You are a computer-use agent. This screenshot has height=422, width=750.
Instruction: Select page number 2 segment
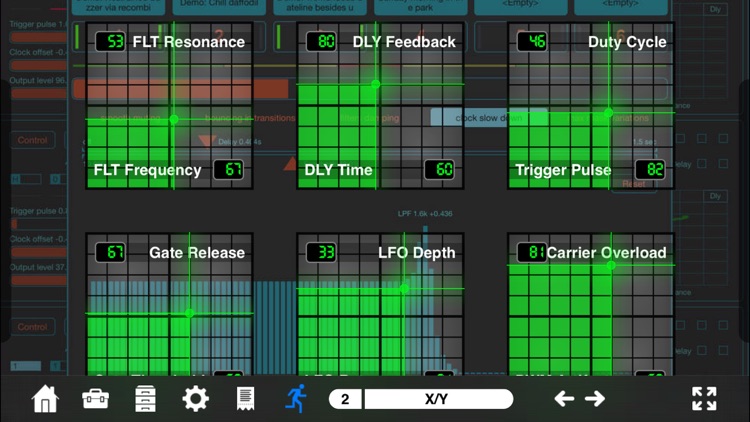click(346, 399)
